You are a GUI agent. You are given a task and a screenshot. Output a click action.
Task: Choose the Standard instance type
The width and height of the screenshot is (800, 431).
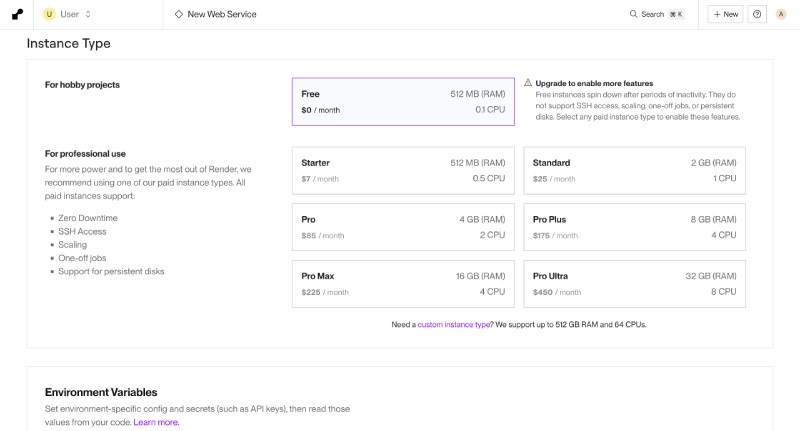pos(634,171)
